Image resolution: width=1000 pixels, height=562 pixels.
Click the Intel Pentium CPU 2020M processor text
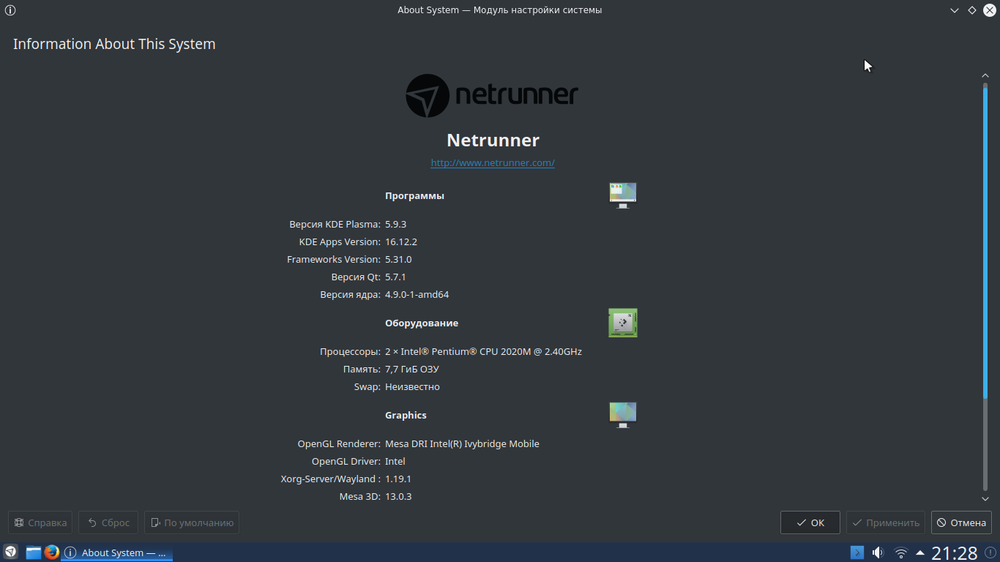point(483,351)
